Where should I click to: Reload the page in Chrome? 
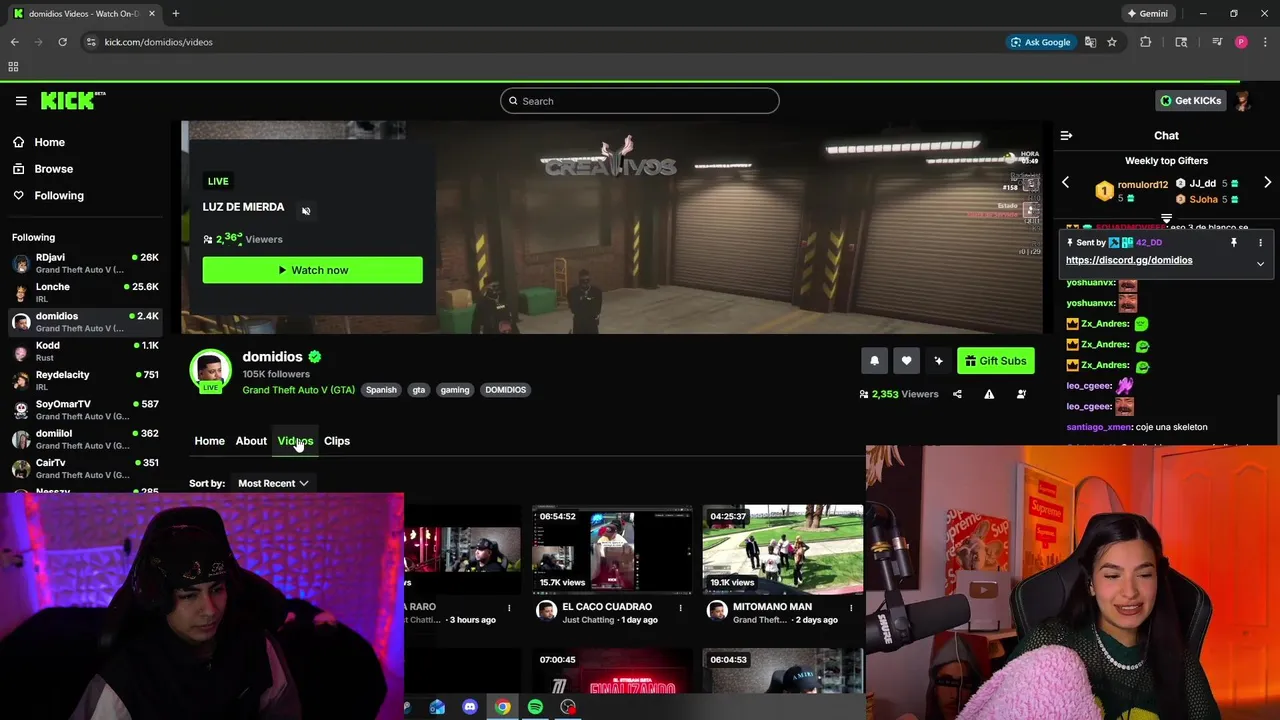click(x=62, y=42)
